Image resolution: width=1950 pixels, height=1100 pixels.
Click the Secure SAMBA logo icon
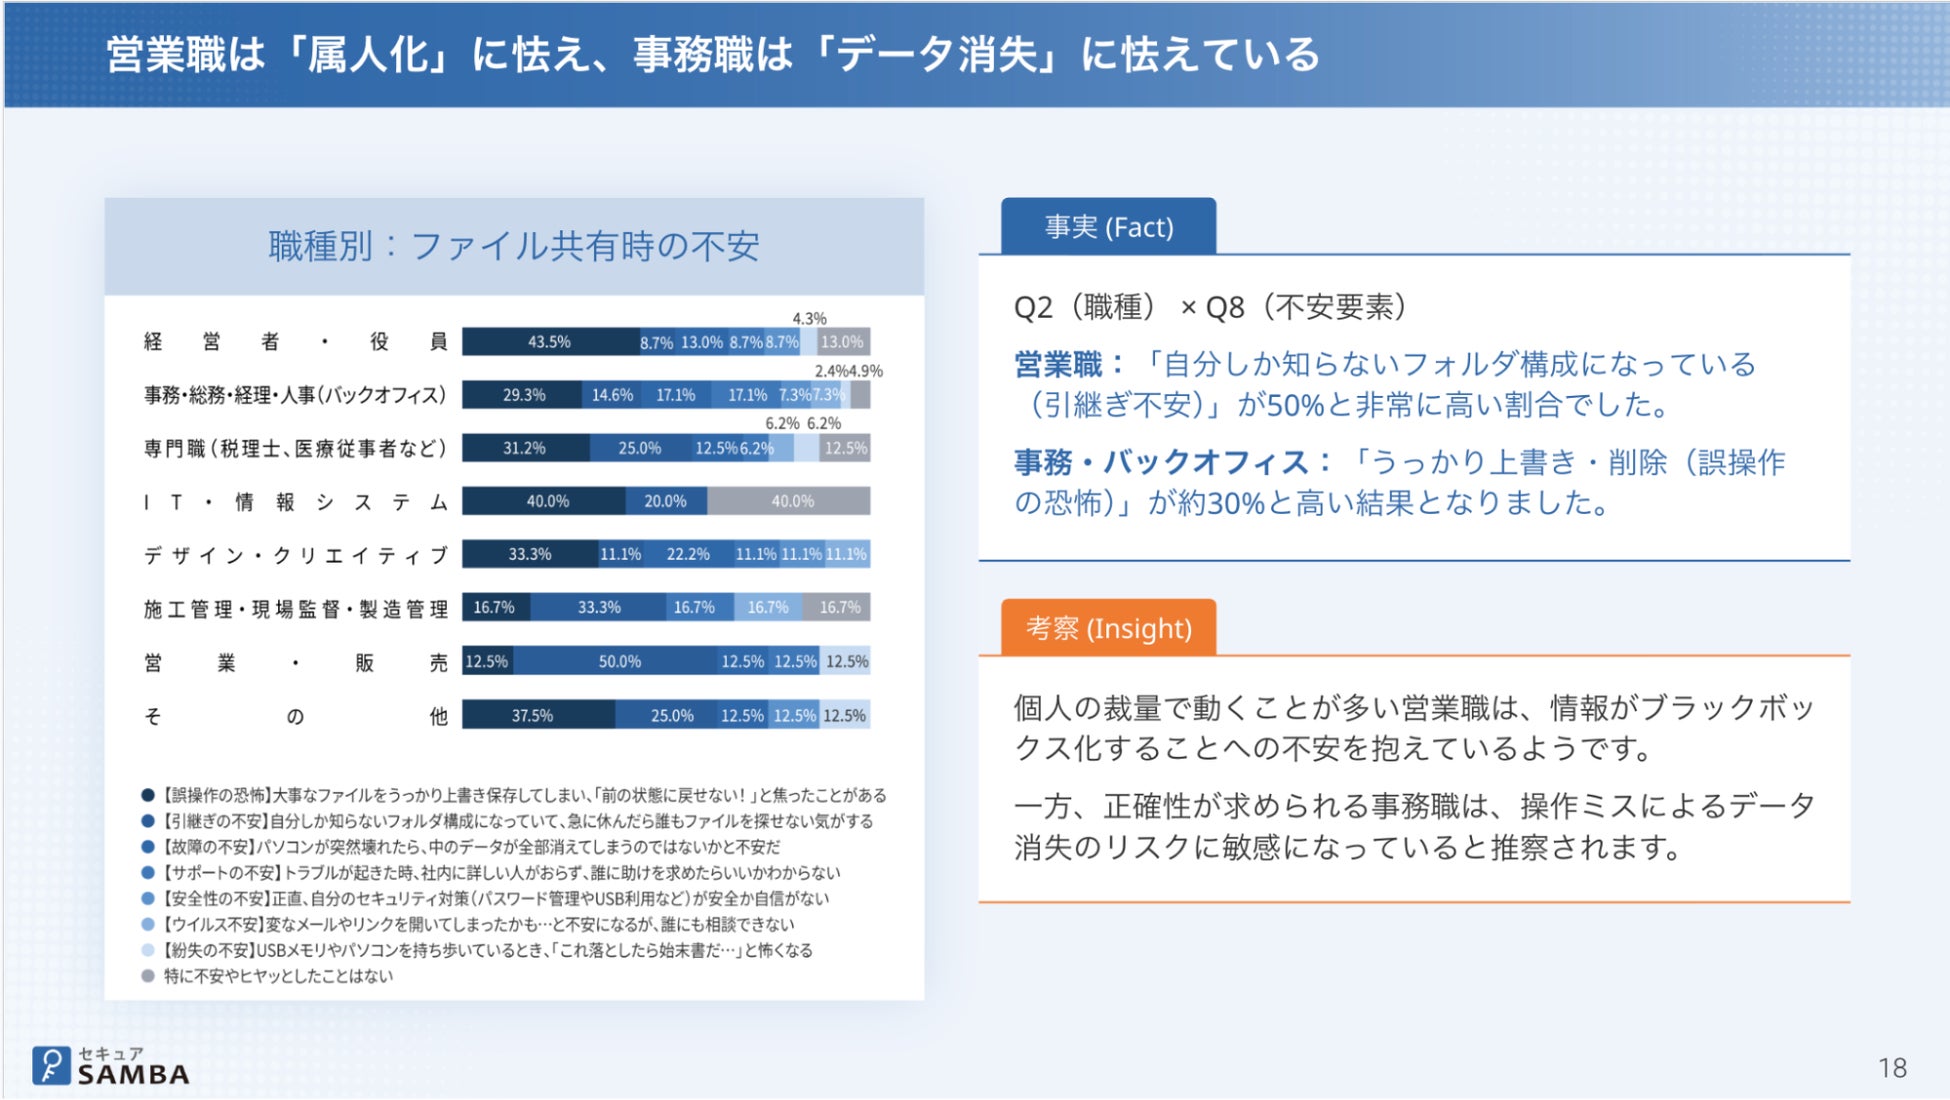pos(52,1066)
